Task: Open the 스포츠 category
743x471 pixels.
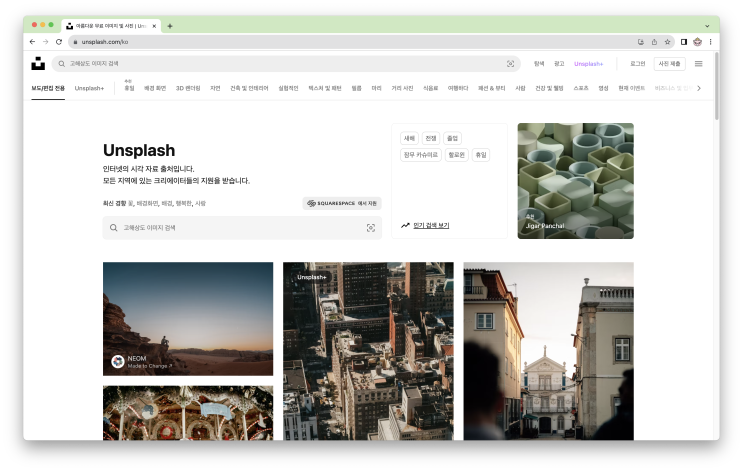Action: [580, 88]
